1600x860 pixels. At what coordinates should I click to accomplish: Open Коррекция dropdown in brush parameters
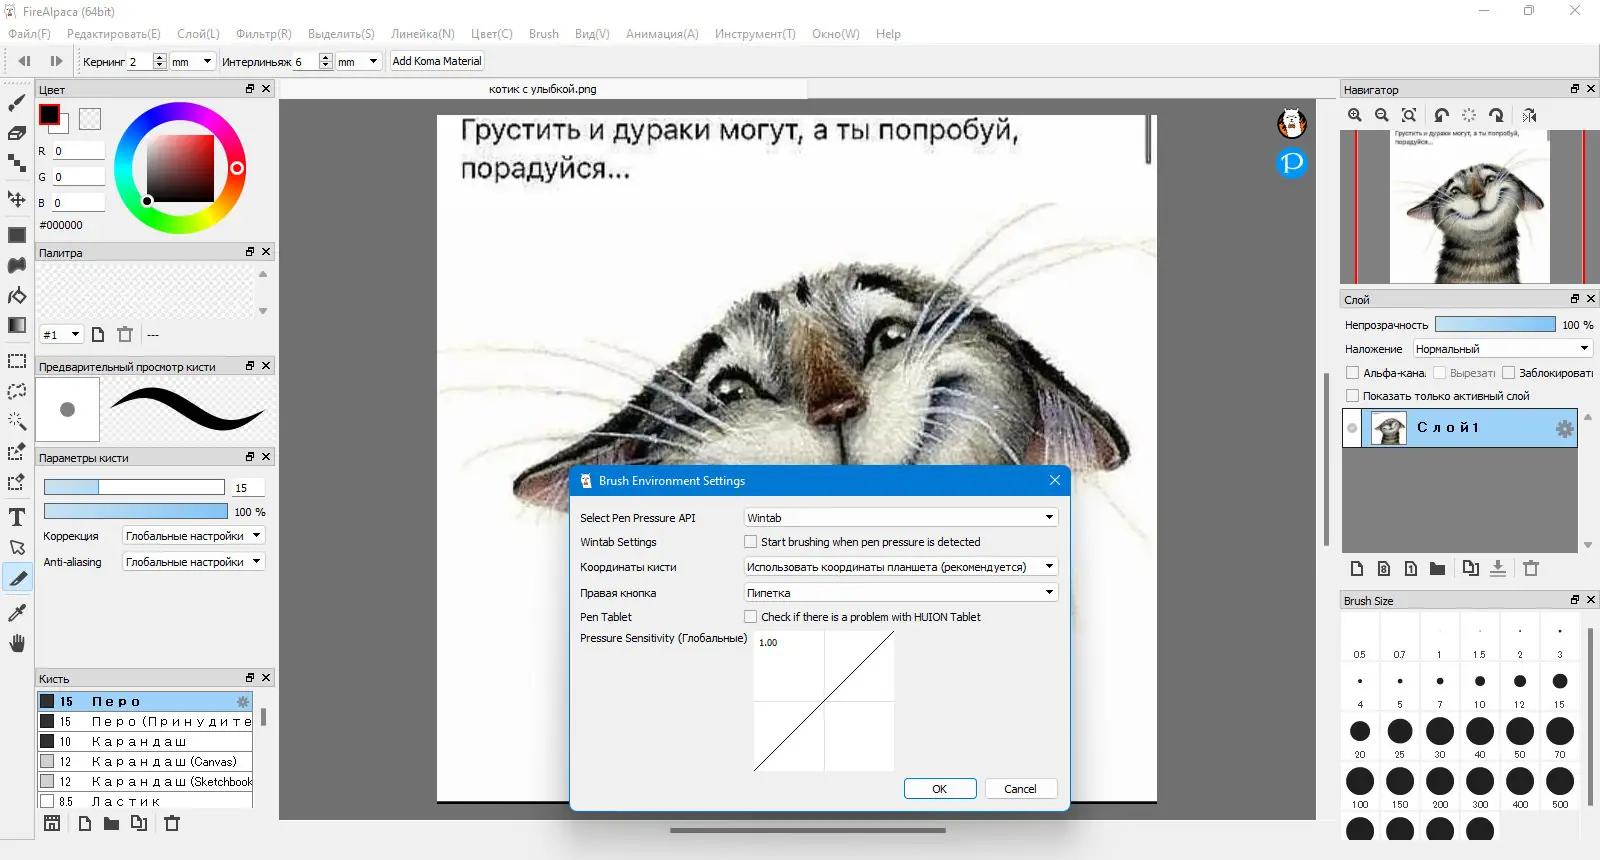[193, 536]
